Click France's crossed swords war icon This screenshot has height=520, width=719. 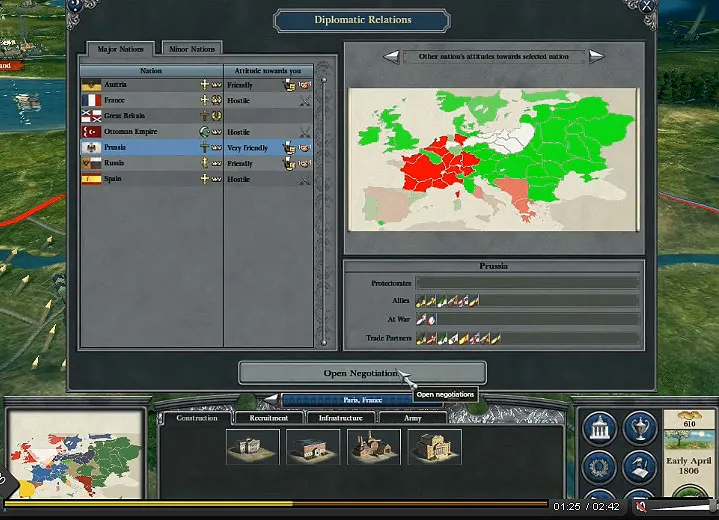(x=305, y=101)
